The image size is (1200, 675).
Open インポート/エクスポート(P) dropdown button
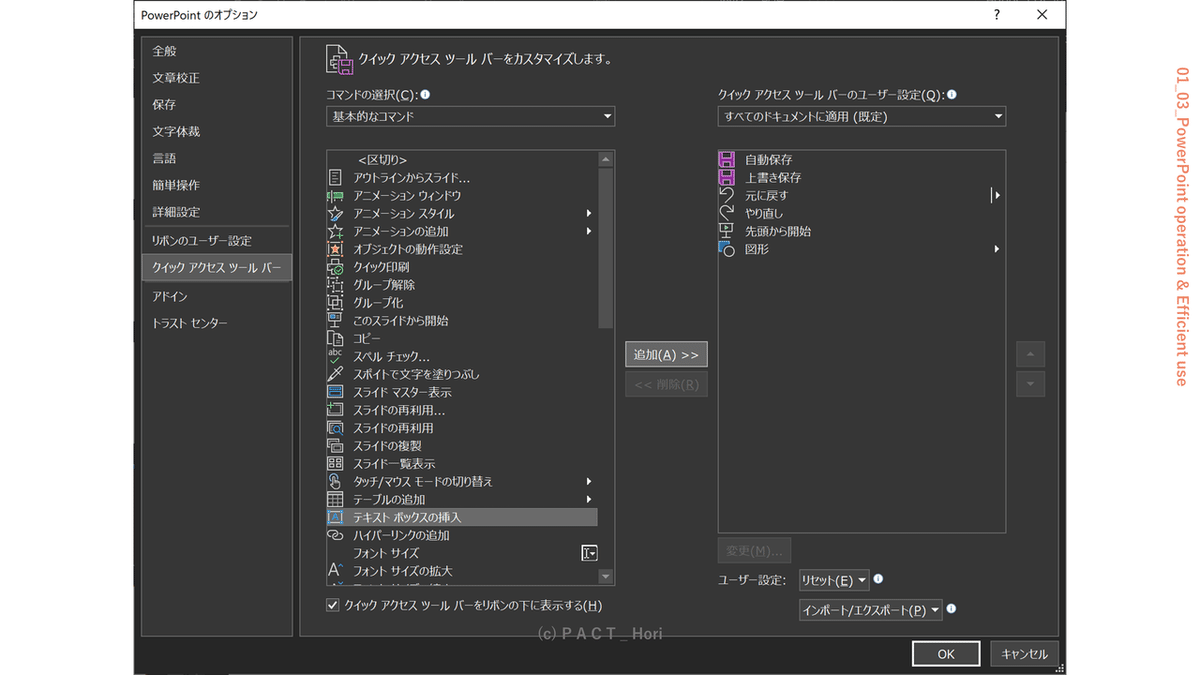point(870,609)
